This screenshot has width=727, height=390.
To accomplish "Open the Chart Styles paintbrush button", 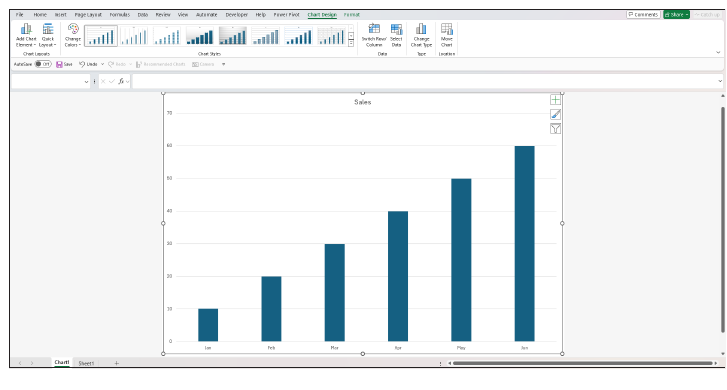I will tap(555, 115).
